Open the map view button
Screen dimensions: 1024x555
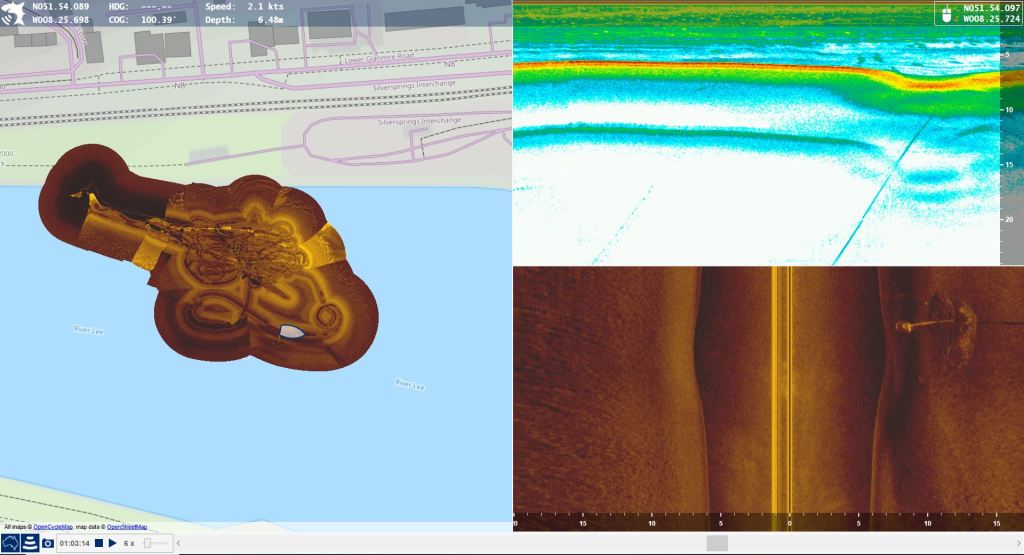[11, 543]
